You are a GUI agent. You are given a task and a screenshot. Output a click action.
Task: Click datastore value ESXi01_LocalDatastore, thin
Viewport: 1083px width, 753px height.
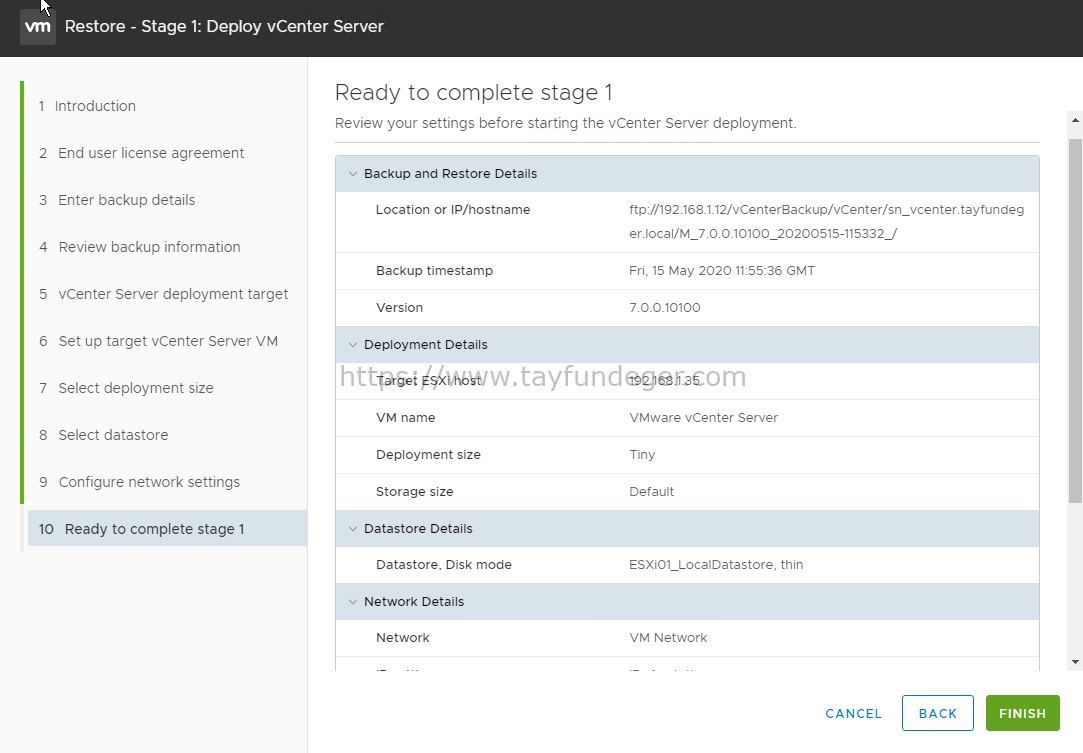click(716, 565)
